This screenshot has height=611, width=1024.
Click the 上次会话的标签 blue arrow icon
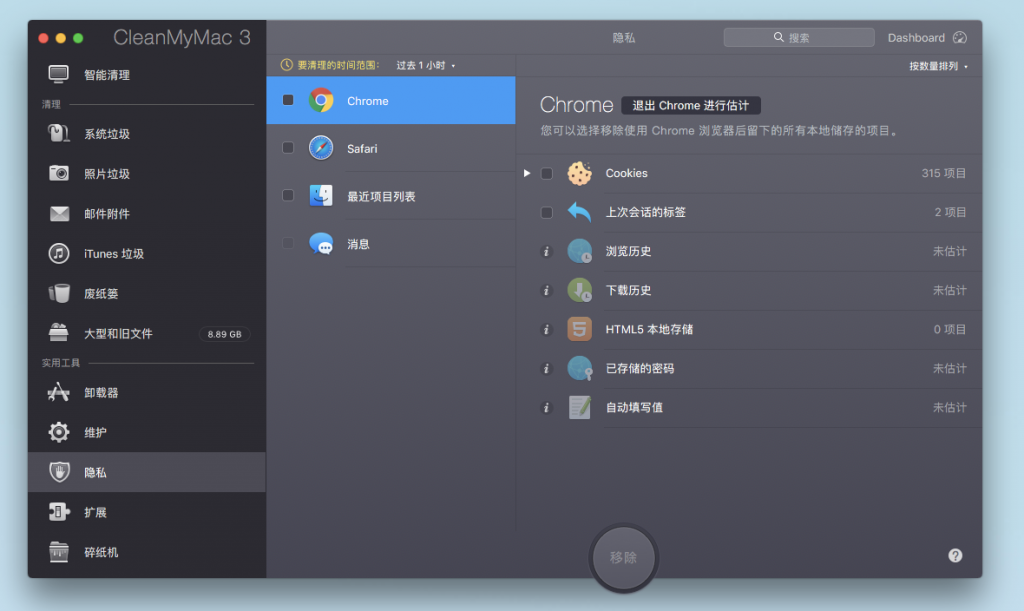point(579,212)
